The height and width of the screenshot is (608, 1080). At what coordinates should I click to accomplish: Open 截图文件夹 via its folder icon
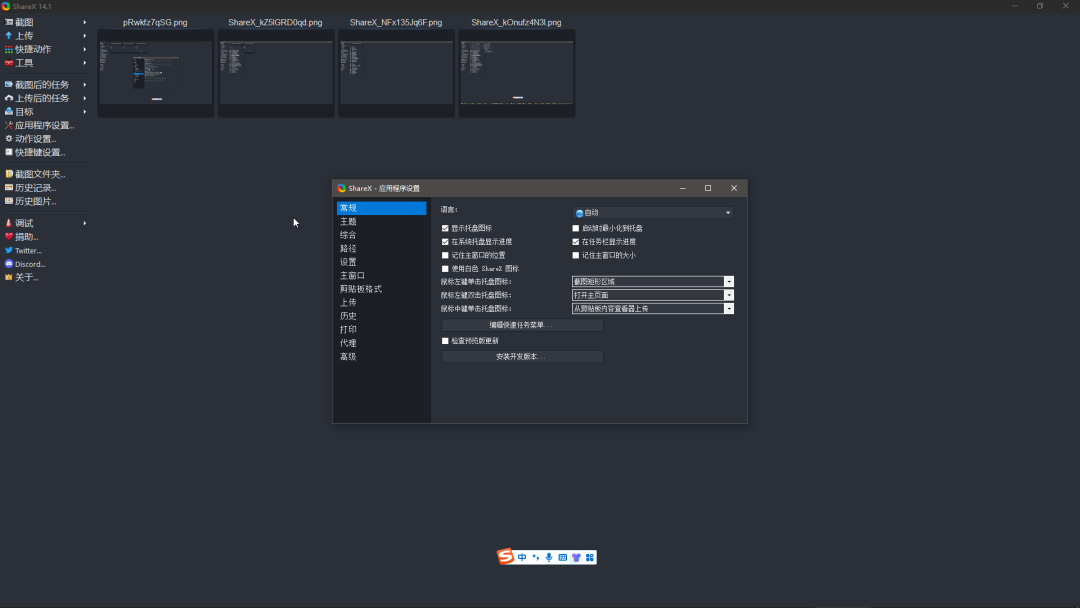pyautogui.click(x=9, y=174)
